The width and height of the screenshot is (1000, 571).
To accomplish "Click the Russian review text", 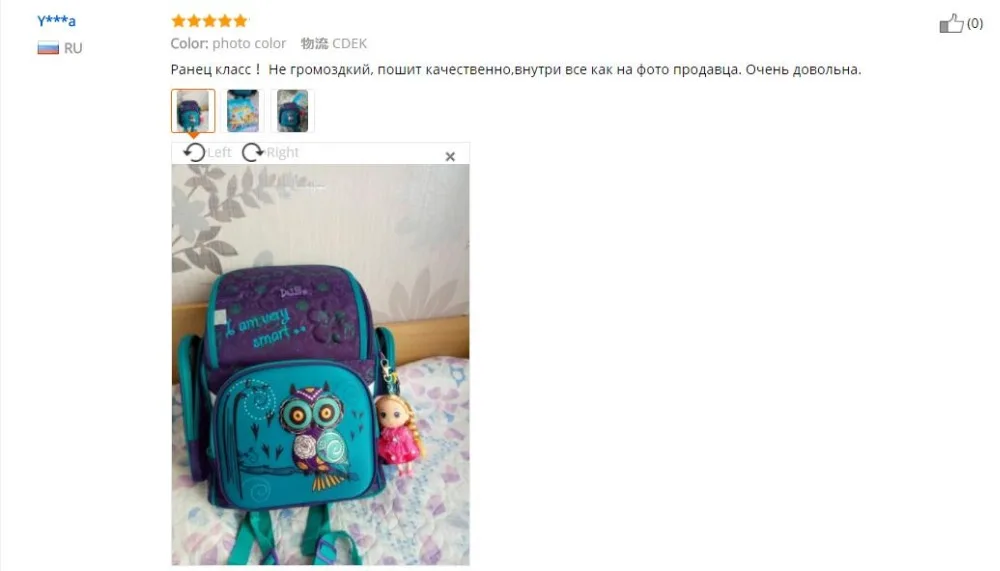I will coord(515,70).
